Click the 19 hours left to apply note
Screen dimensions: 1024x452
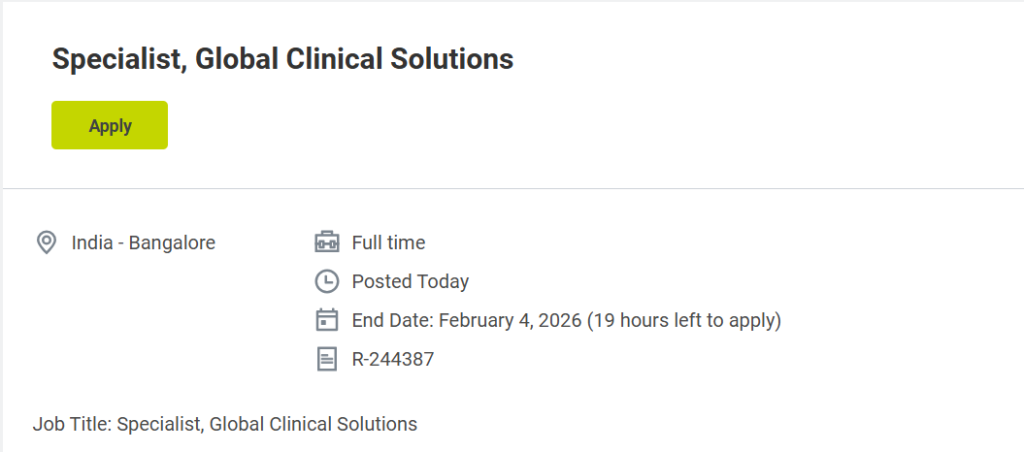point(684,320)
